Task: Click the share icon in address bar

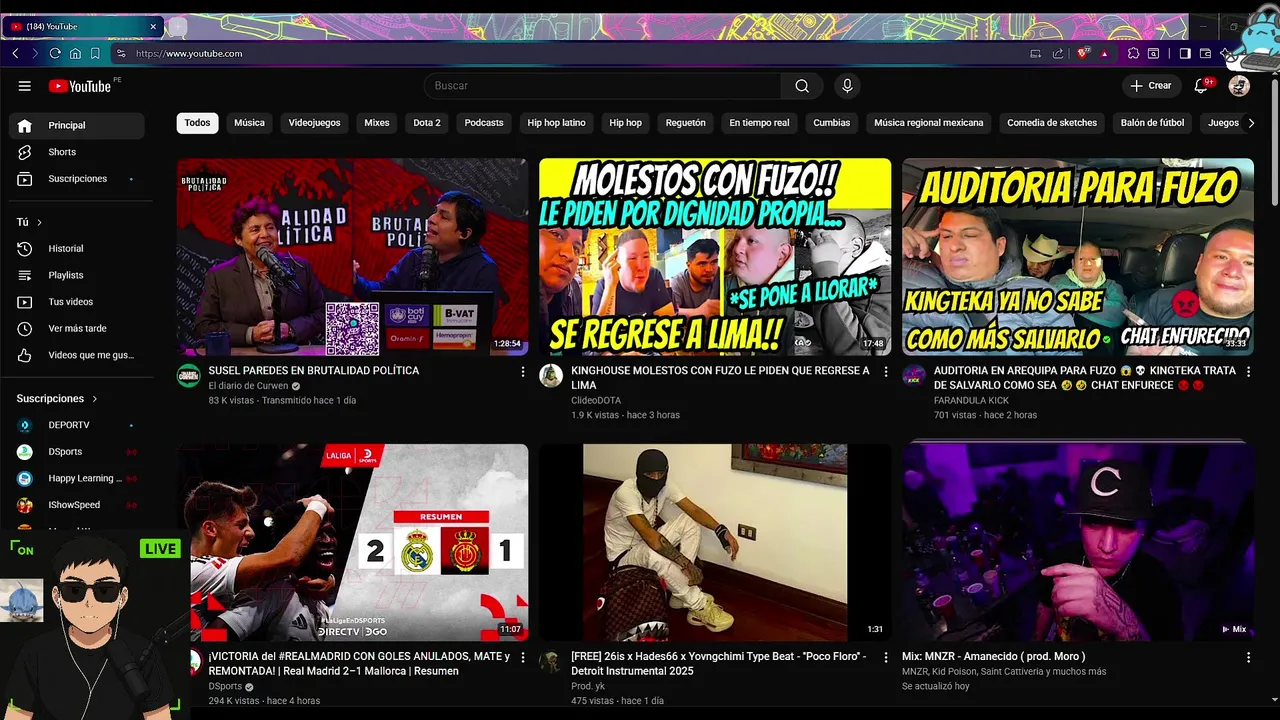Action: point(1058,53)
